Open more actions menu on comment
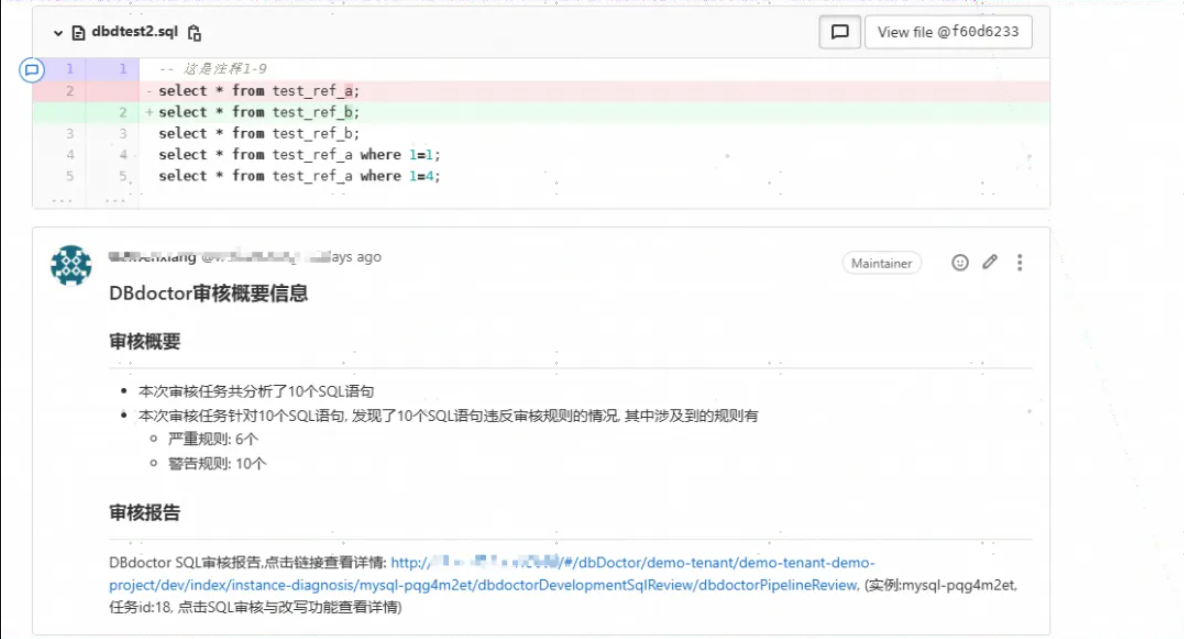 (1019, 262)
